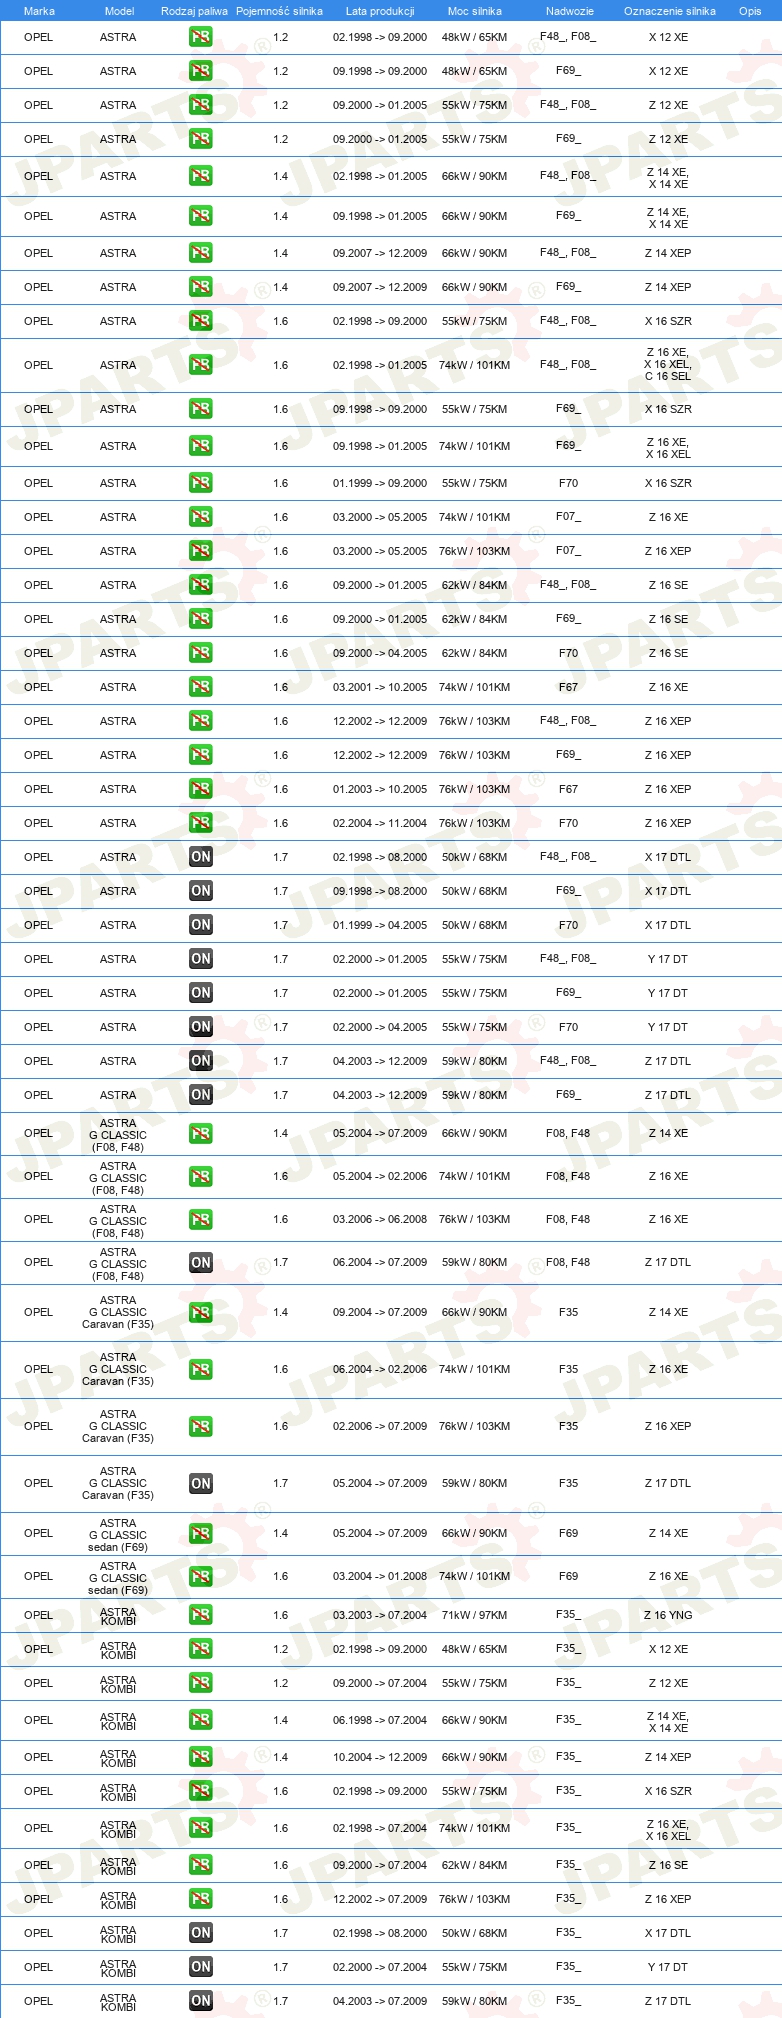782x2018 pixels.
Task: Select the model cell in the 03.2004 -> 01.2008 row
Action: pyautogui.click(x=118, y=1578)
